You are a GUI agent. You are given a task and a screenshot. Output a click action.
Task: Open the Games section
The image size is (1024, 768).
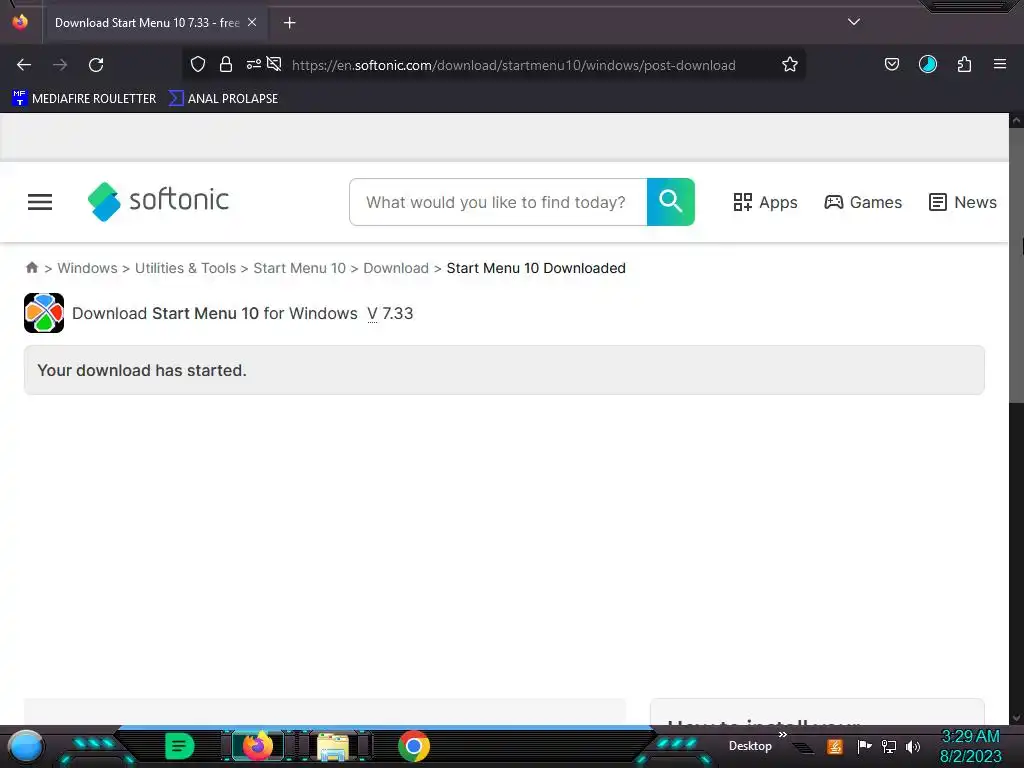click(x=863, y=202)
